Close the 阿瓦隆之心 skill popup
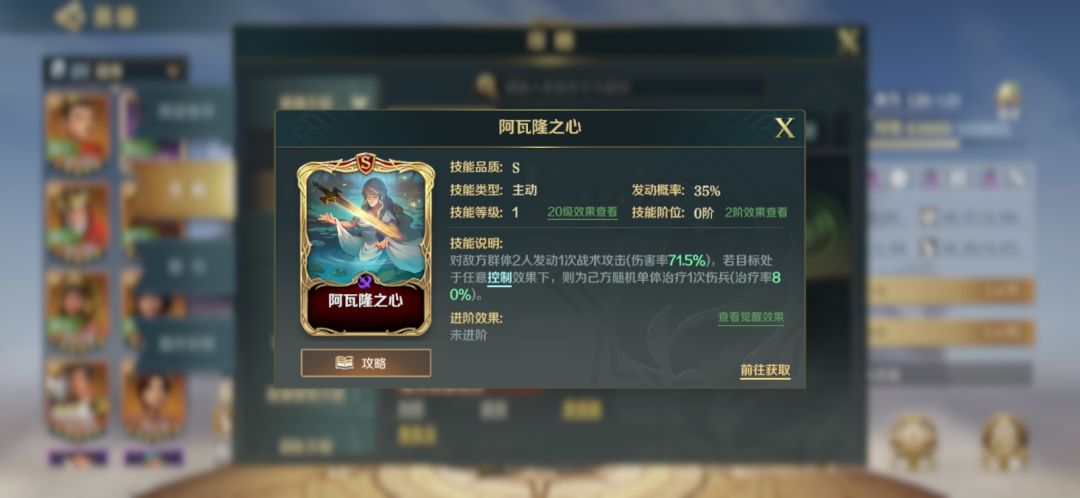 (785, 128)
